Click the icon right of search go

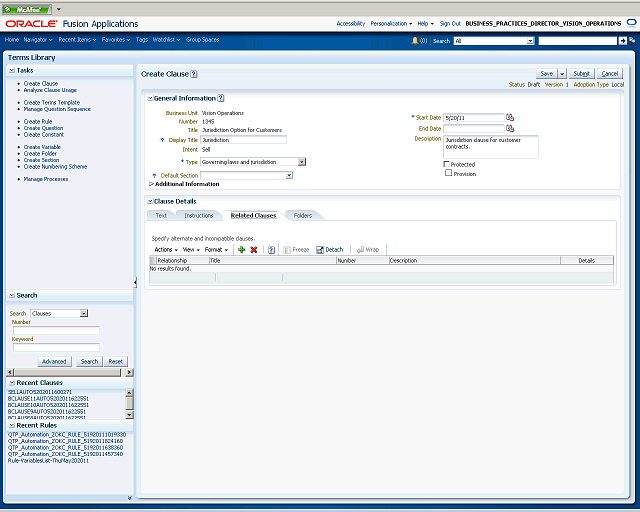point(632,40)
